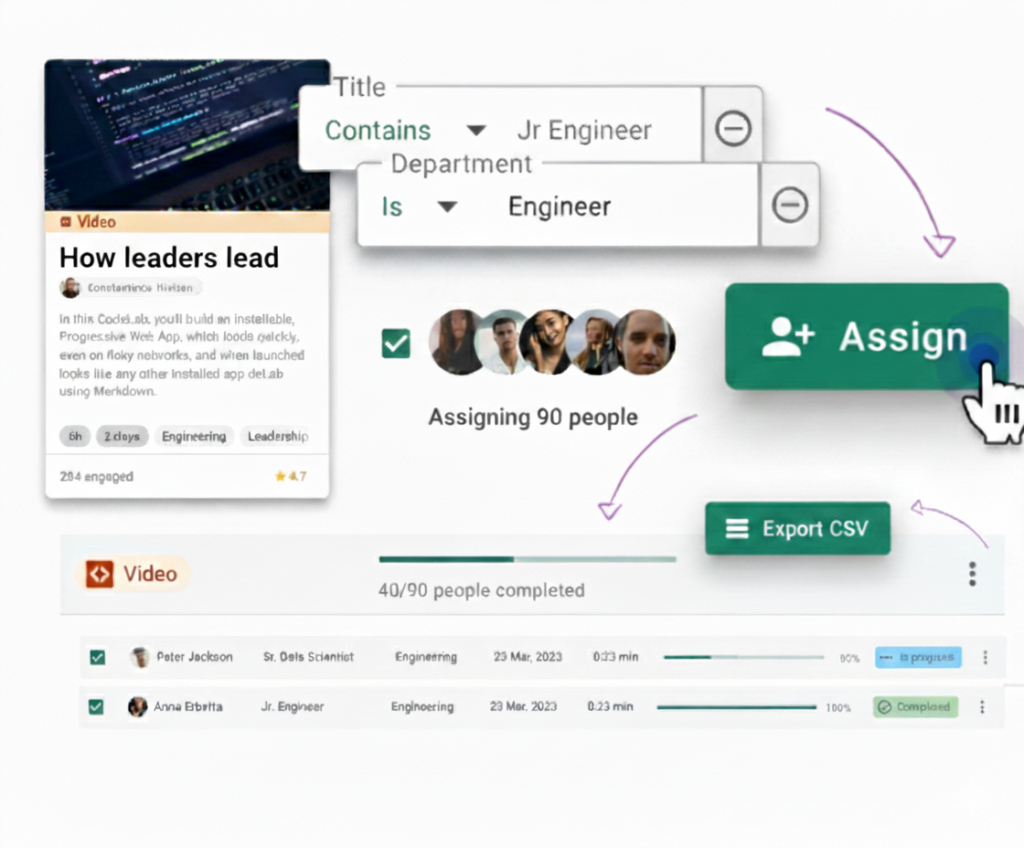
Task: Select the Leadership tag on the card
Action: [277, 436]
